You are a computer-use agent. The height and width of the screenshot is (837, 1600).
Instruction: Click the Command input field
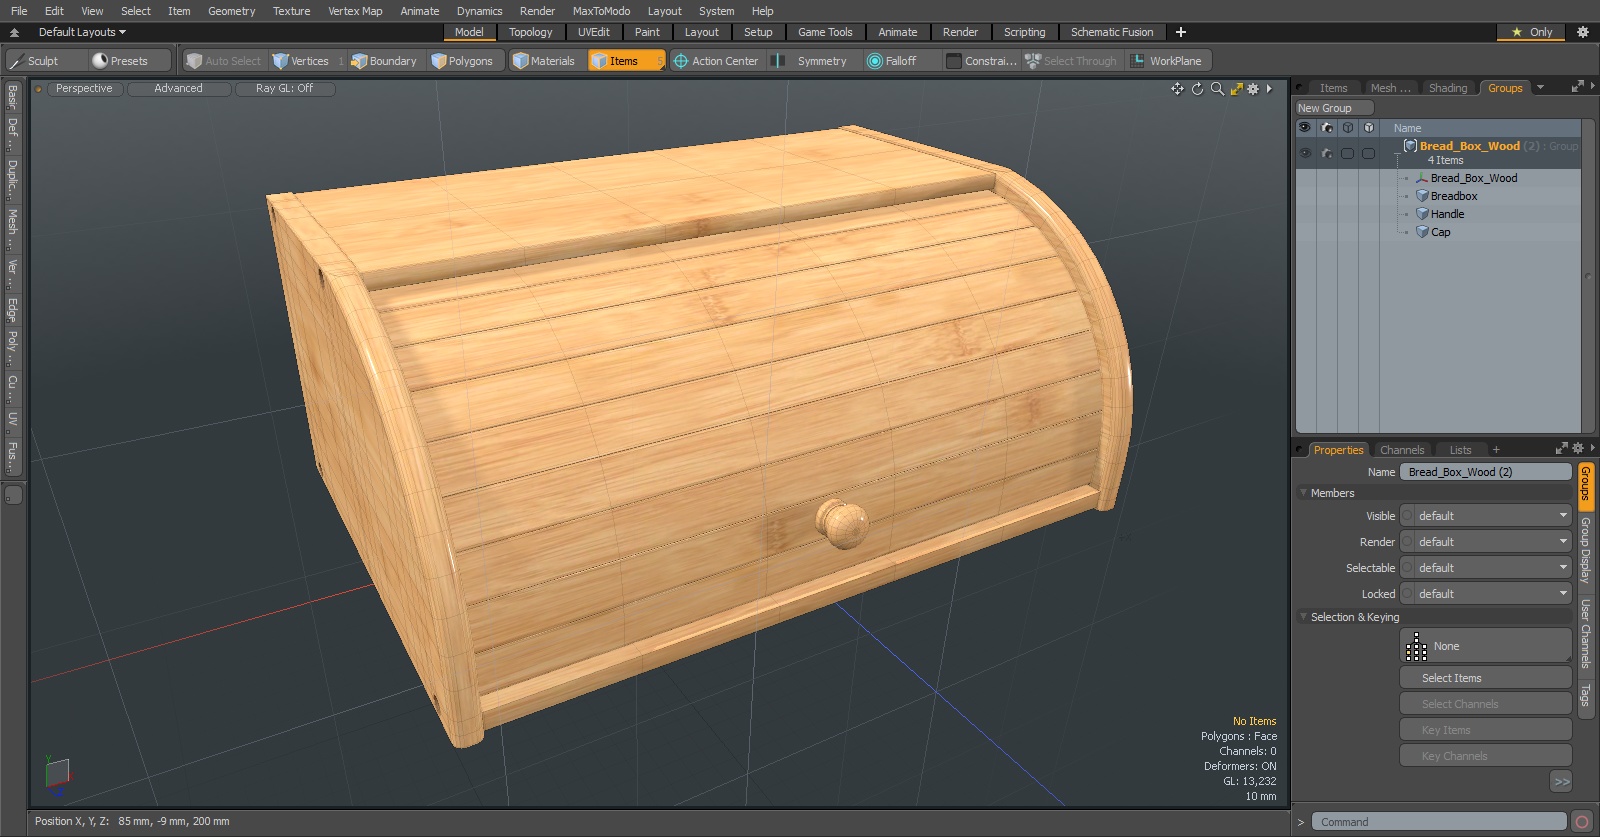pos(1438,822)
